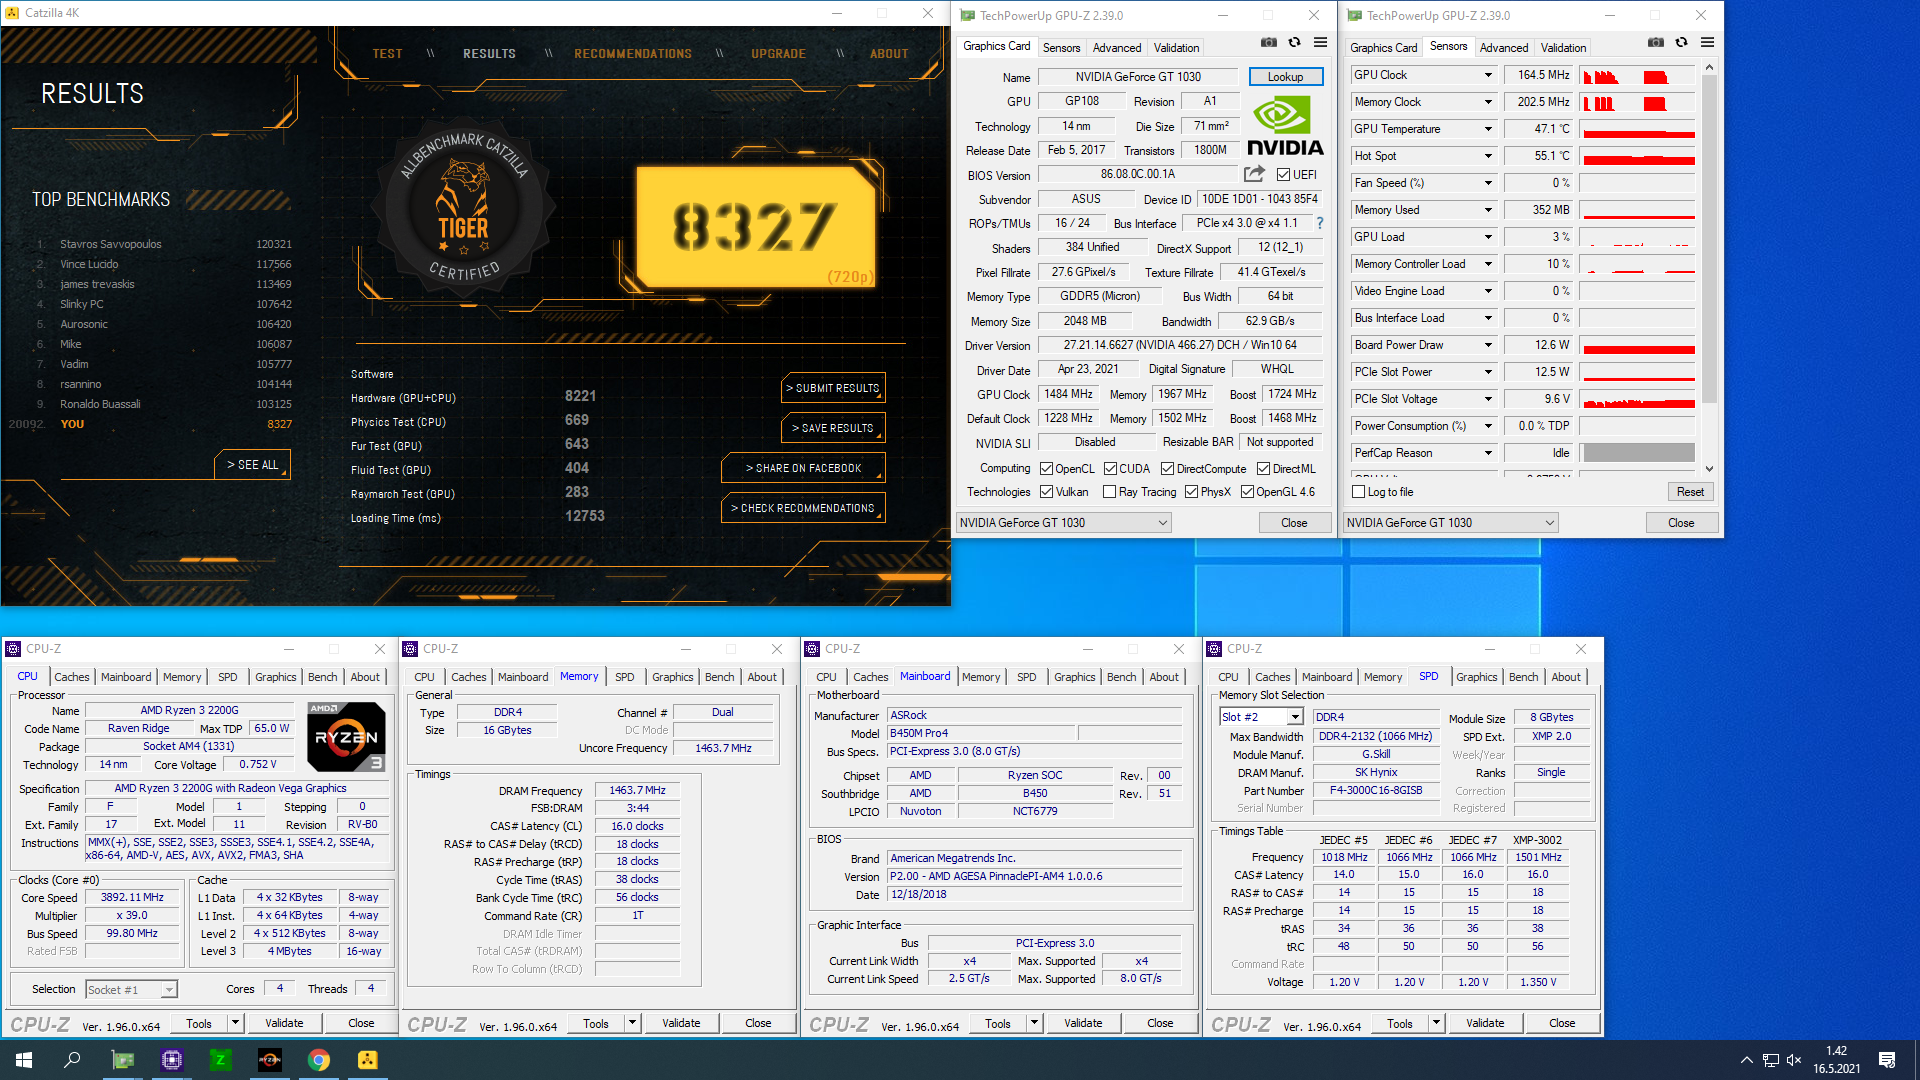Click the Bus Interface question mark
This screenshot has width=1920, height=1080.
click(x=1320, y=223)
